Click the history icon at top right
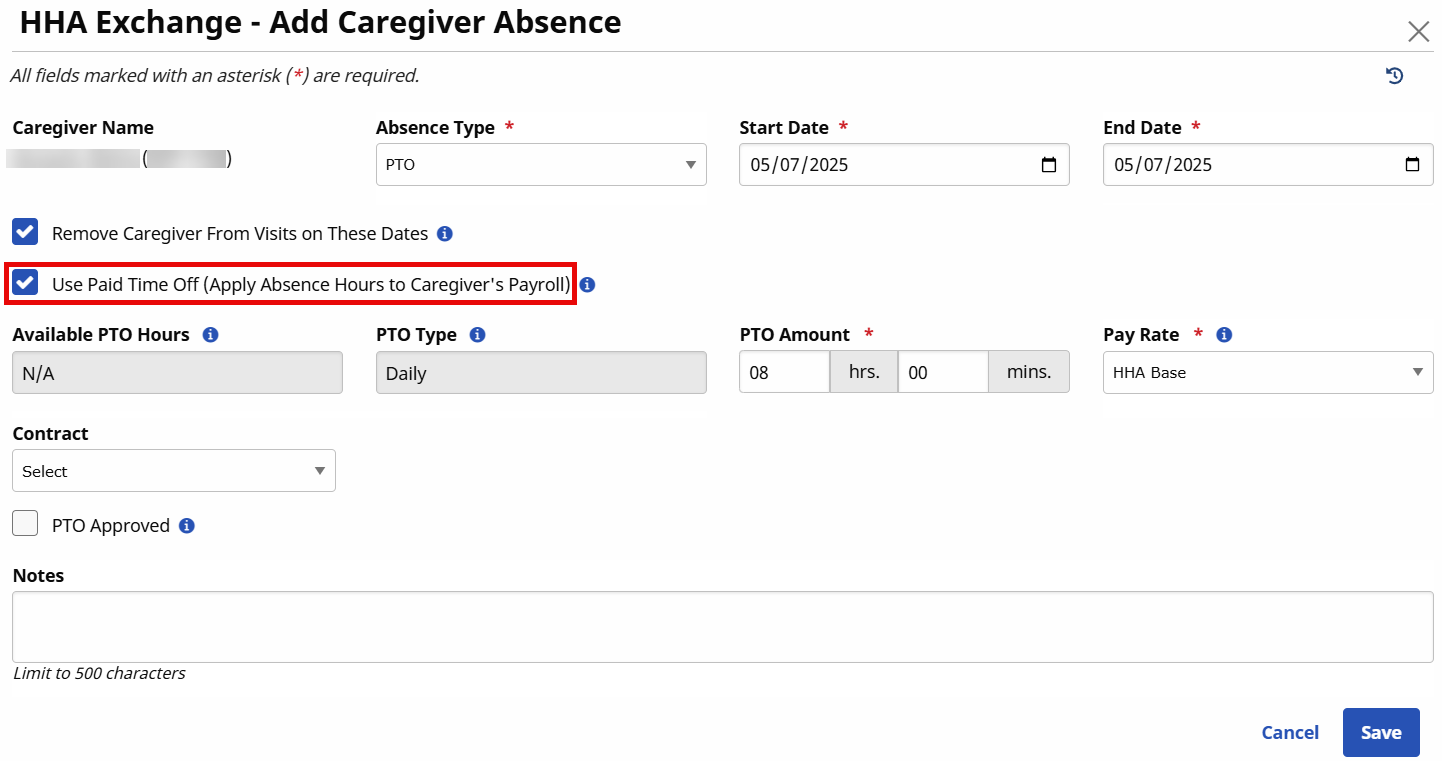 tap(1394, 76)
